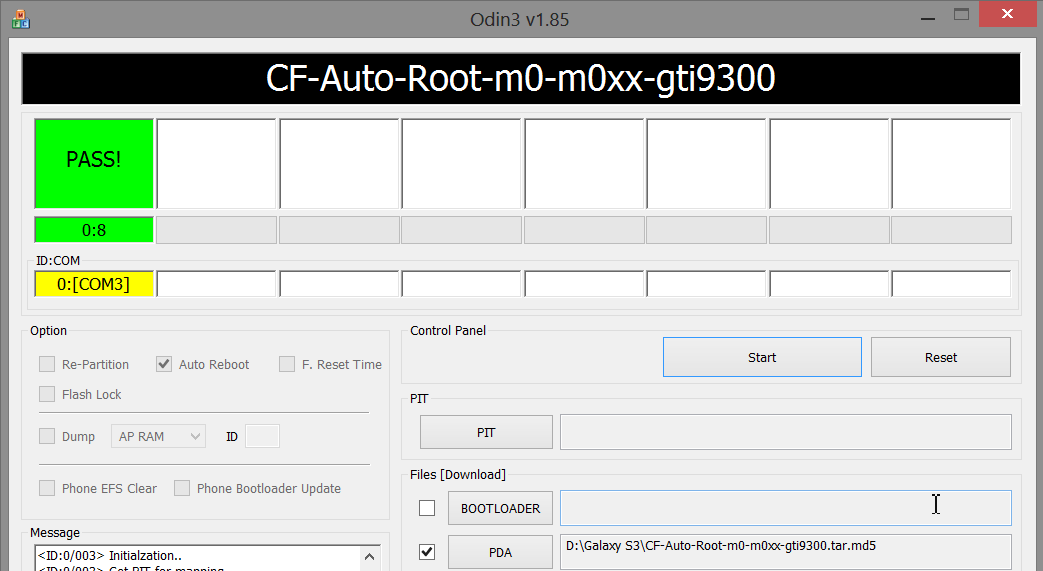Image resolution: width=1043 pixels, height=571 pixels.
Task: Enable F. Reset Time checkbox
Action: click(x=287, y=364)
